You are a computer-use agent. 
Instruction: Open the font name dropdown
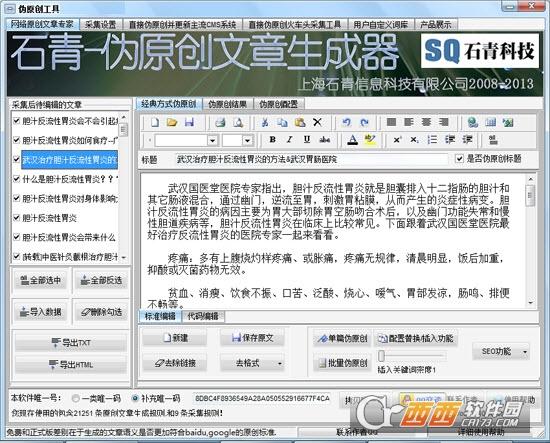[x=212, y=140]
